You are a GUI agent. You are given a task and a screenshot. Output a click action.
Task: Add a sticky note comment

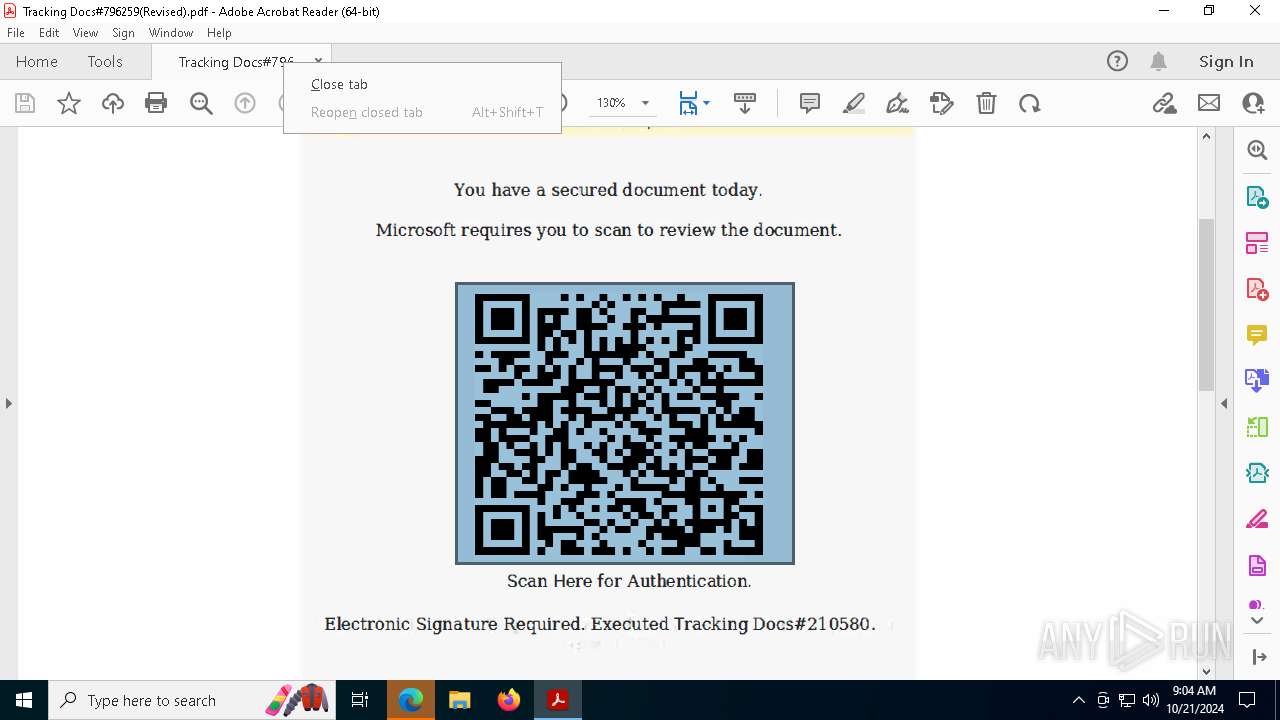coord(810,103)
